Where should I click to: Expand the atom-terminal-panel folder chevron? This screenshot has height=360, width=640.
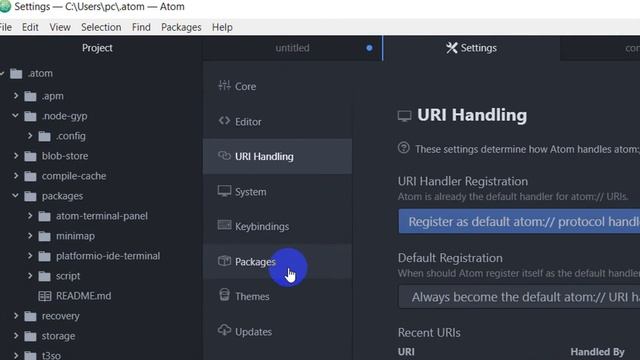[30, 216]
